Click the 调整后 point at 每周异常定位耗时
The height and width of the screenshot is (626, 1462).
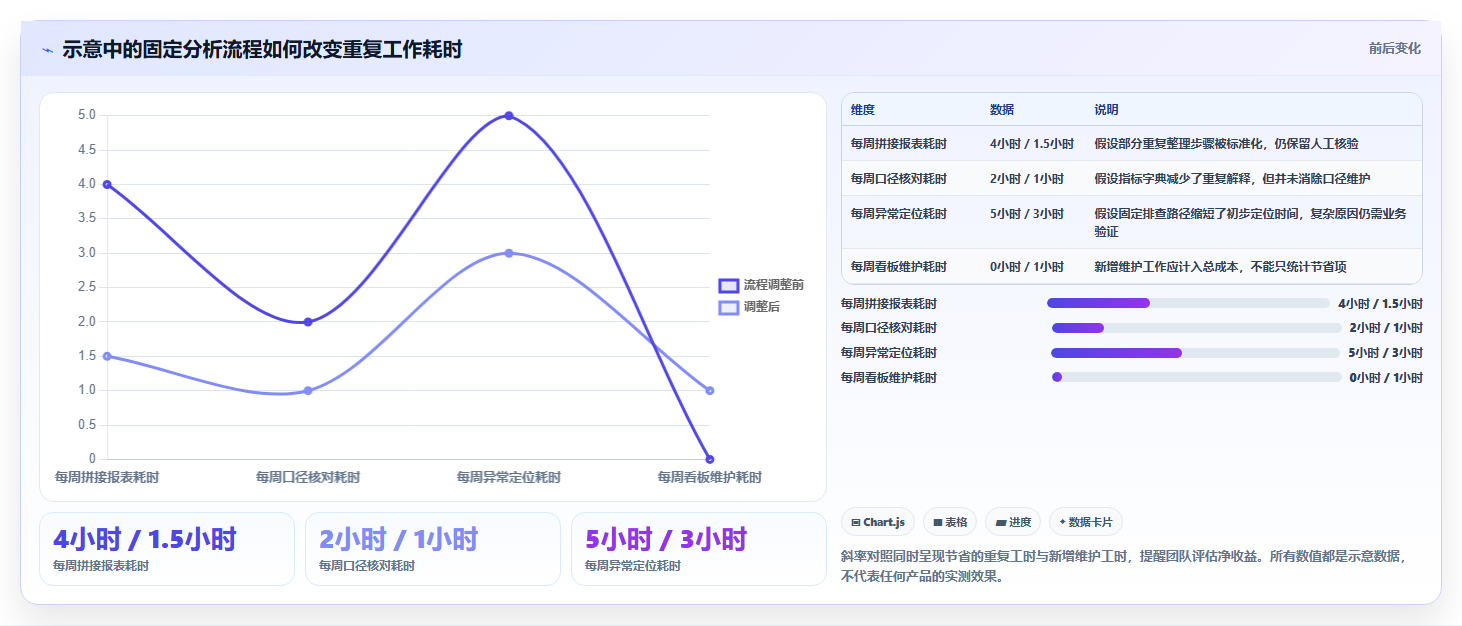point(509,253)
